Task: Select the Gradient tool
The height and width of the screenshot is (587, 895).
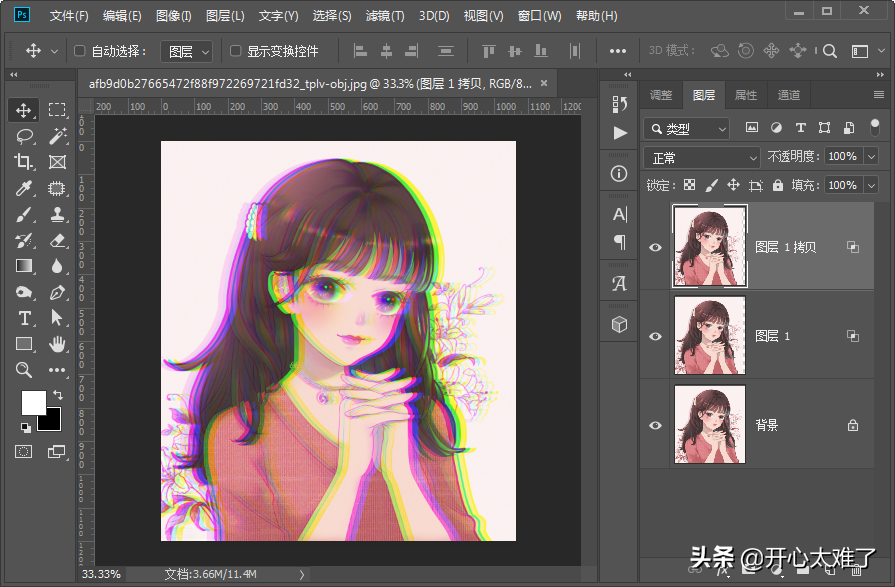Action: coord(23,266)
